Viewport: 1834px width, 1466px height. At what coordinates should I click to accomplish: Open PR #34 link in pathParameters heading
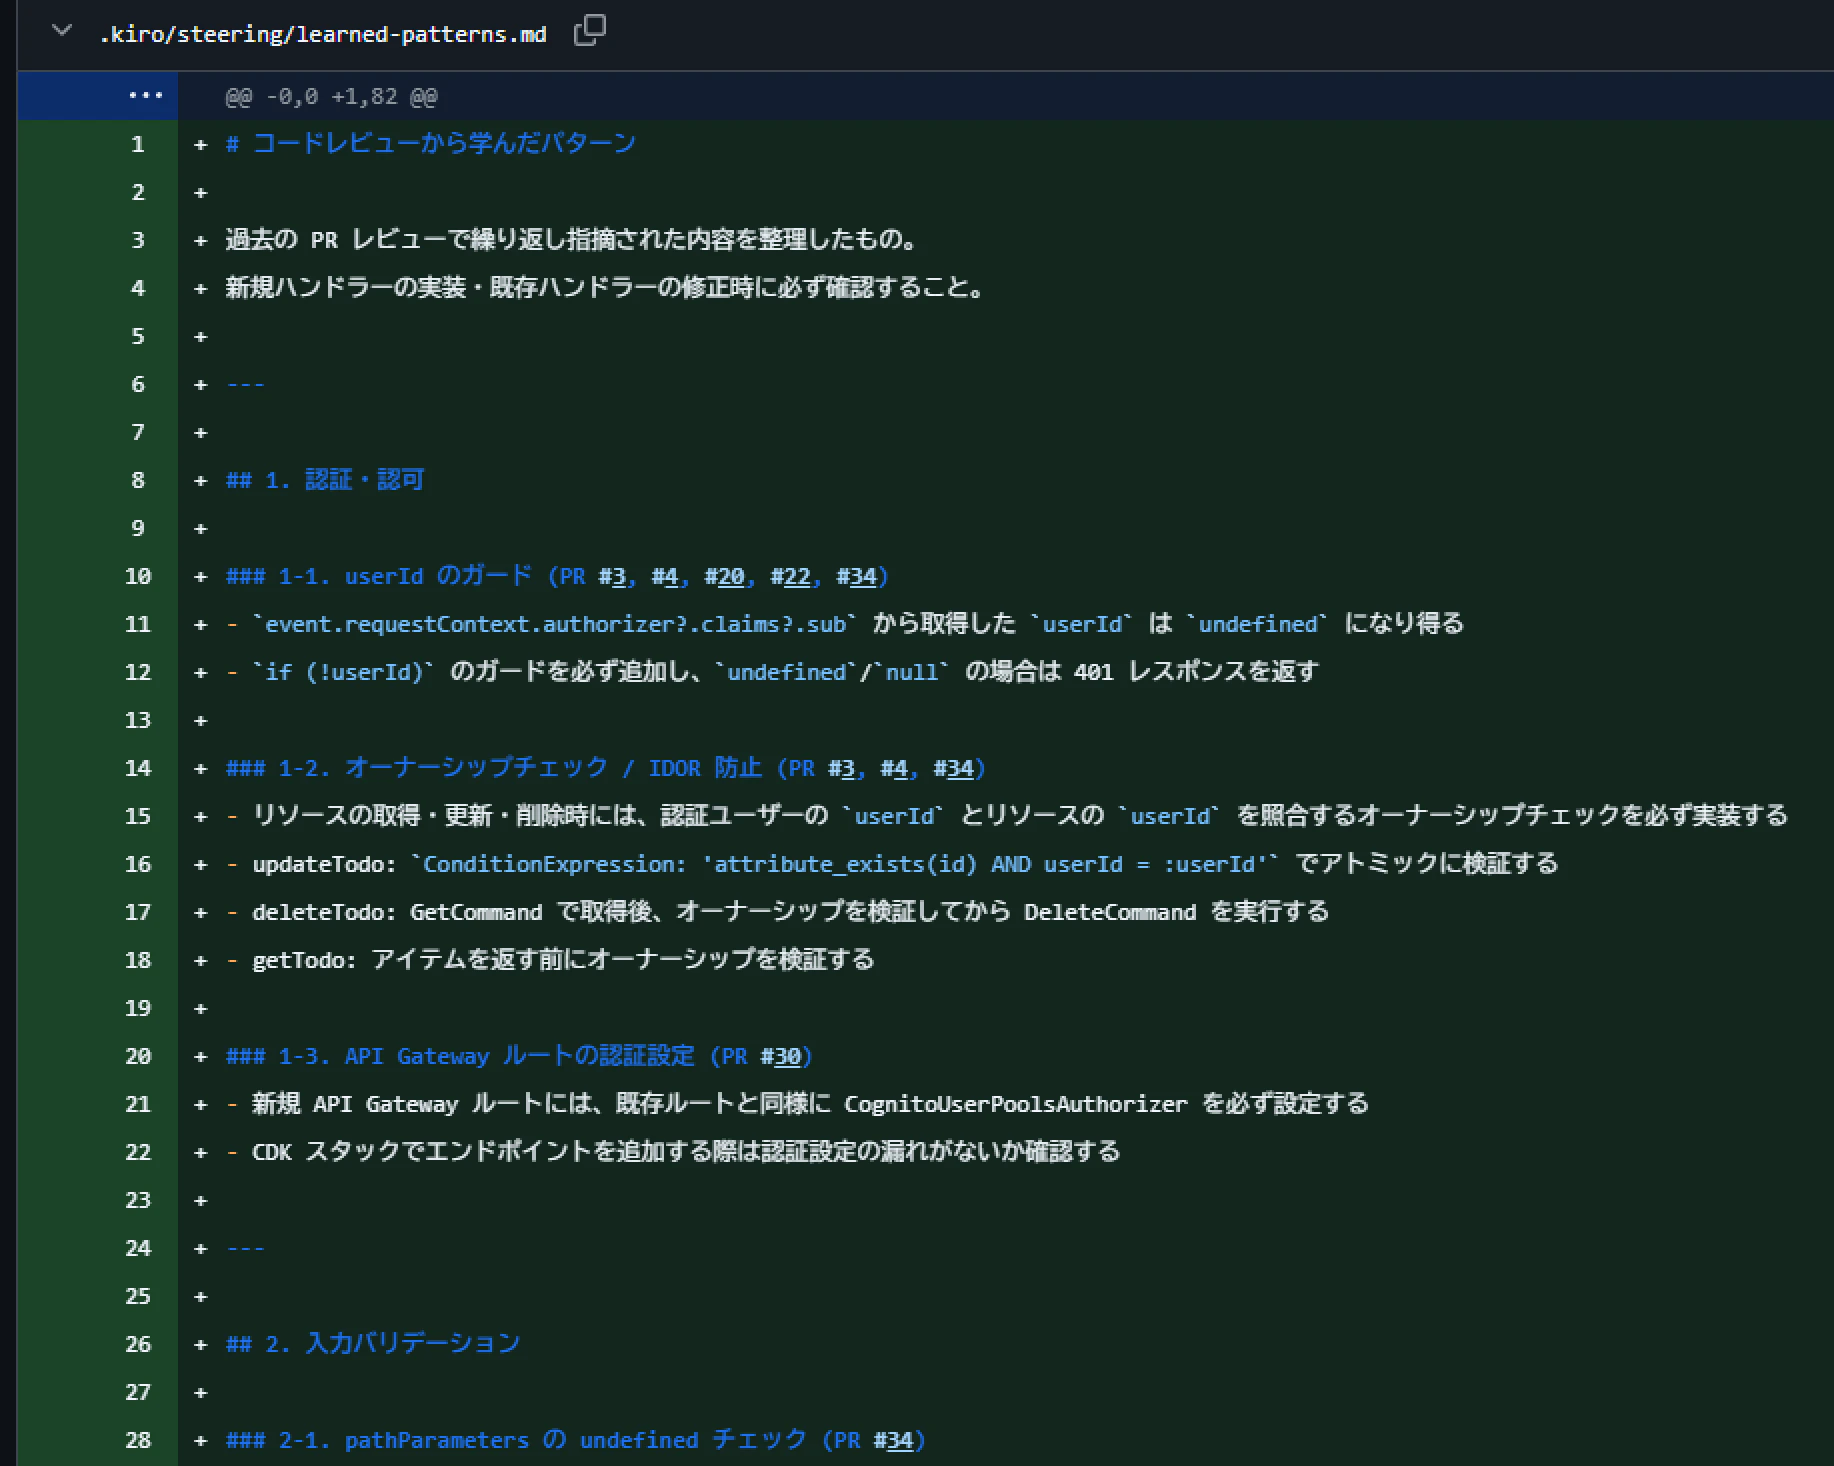click(894, 1441)
